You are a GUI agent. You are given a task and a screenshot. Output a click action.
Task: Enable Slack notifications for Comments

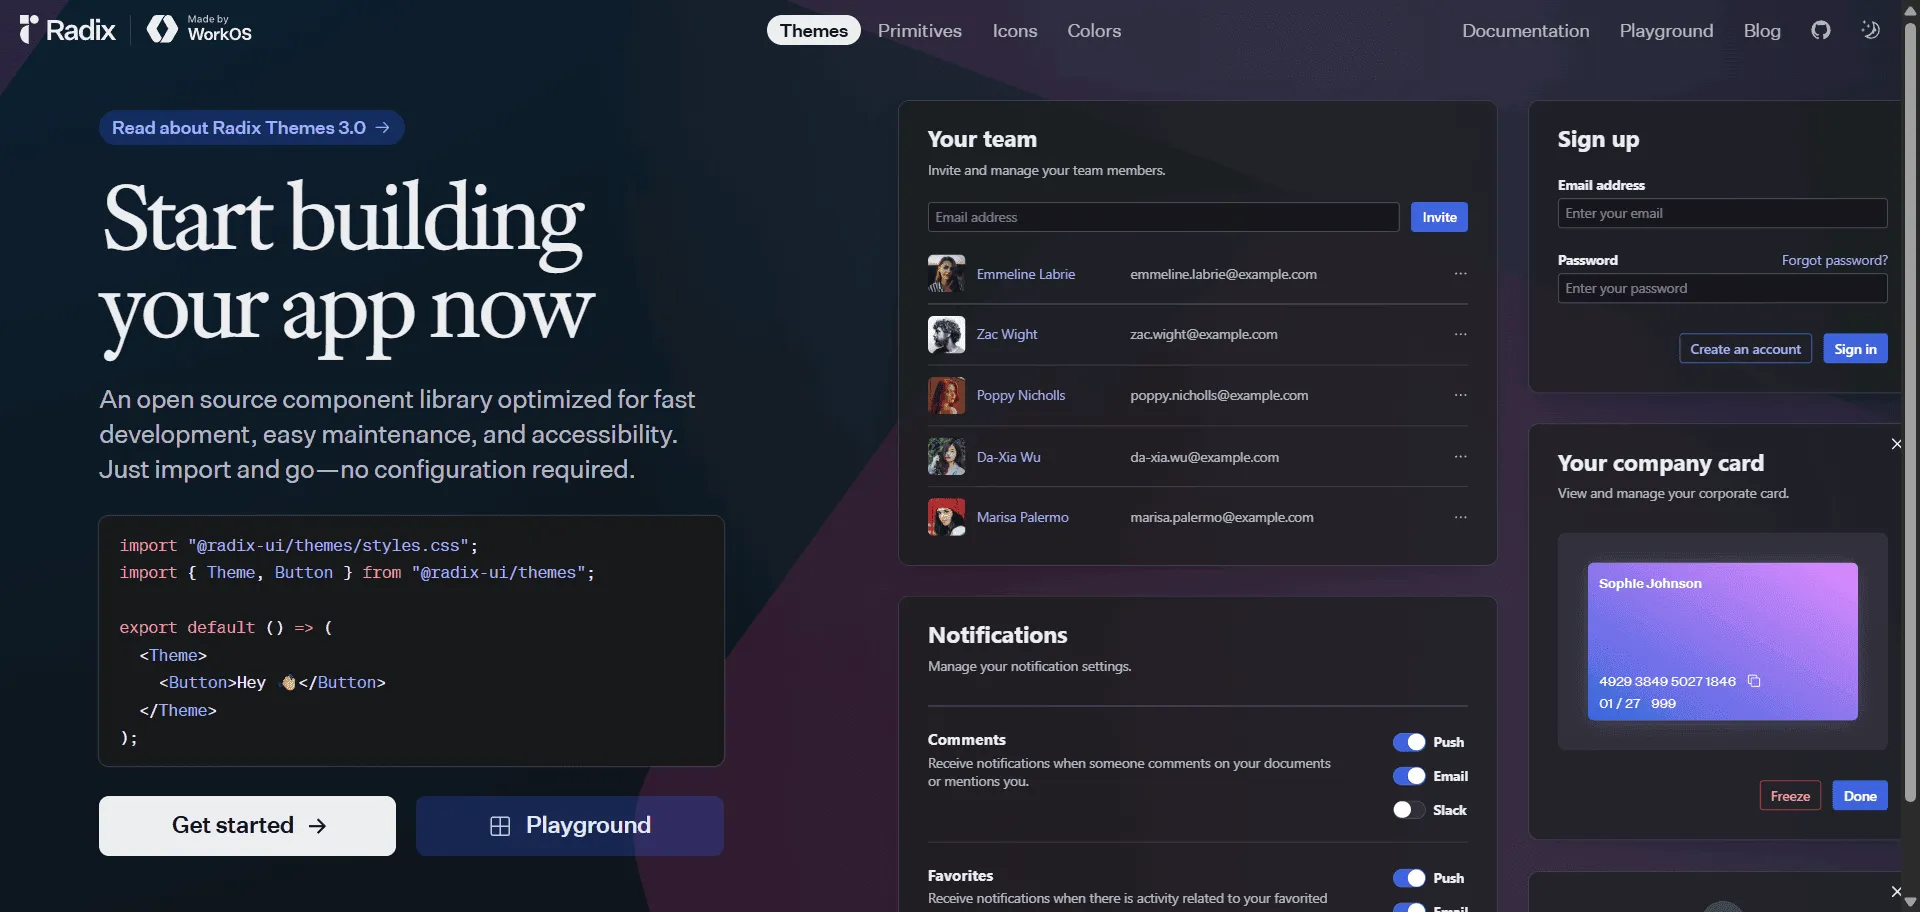(1409, 810)
